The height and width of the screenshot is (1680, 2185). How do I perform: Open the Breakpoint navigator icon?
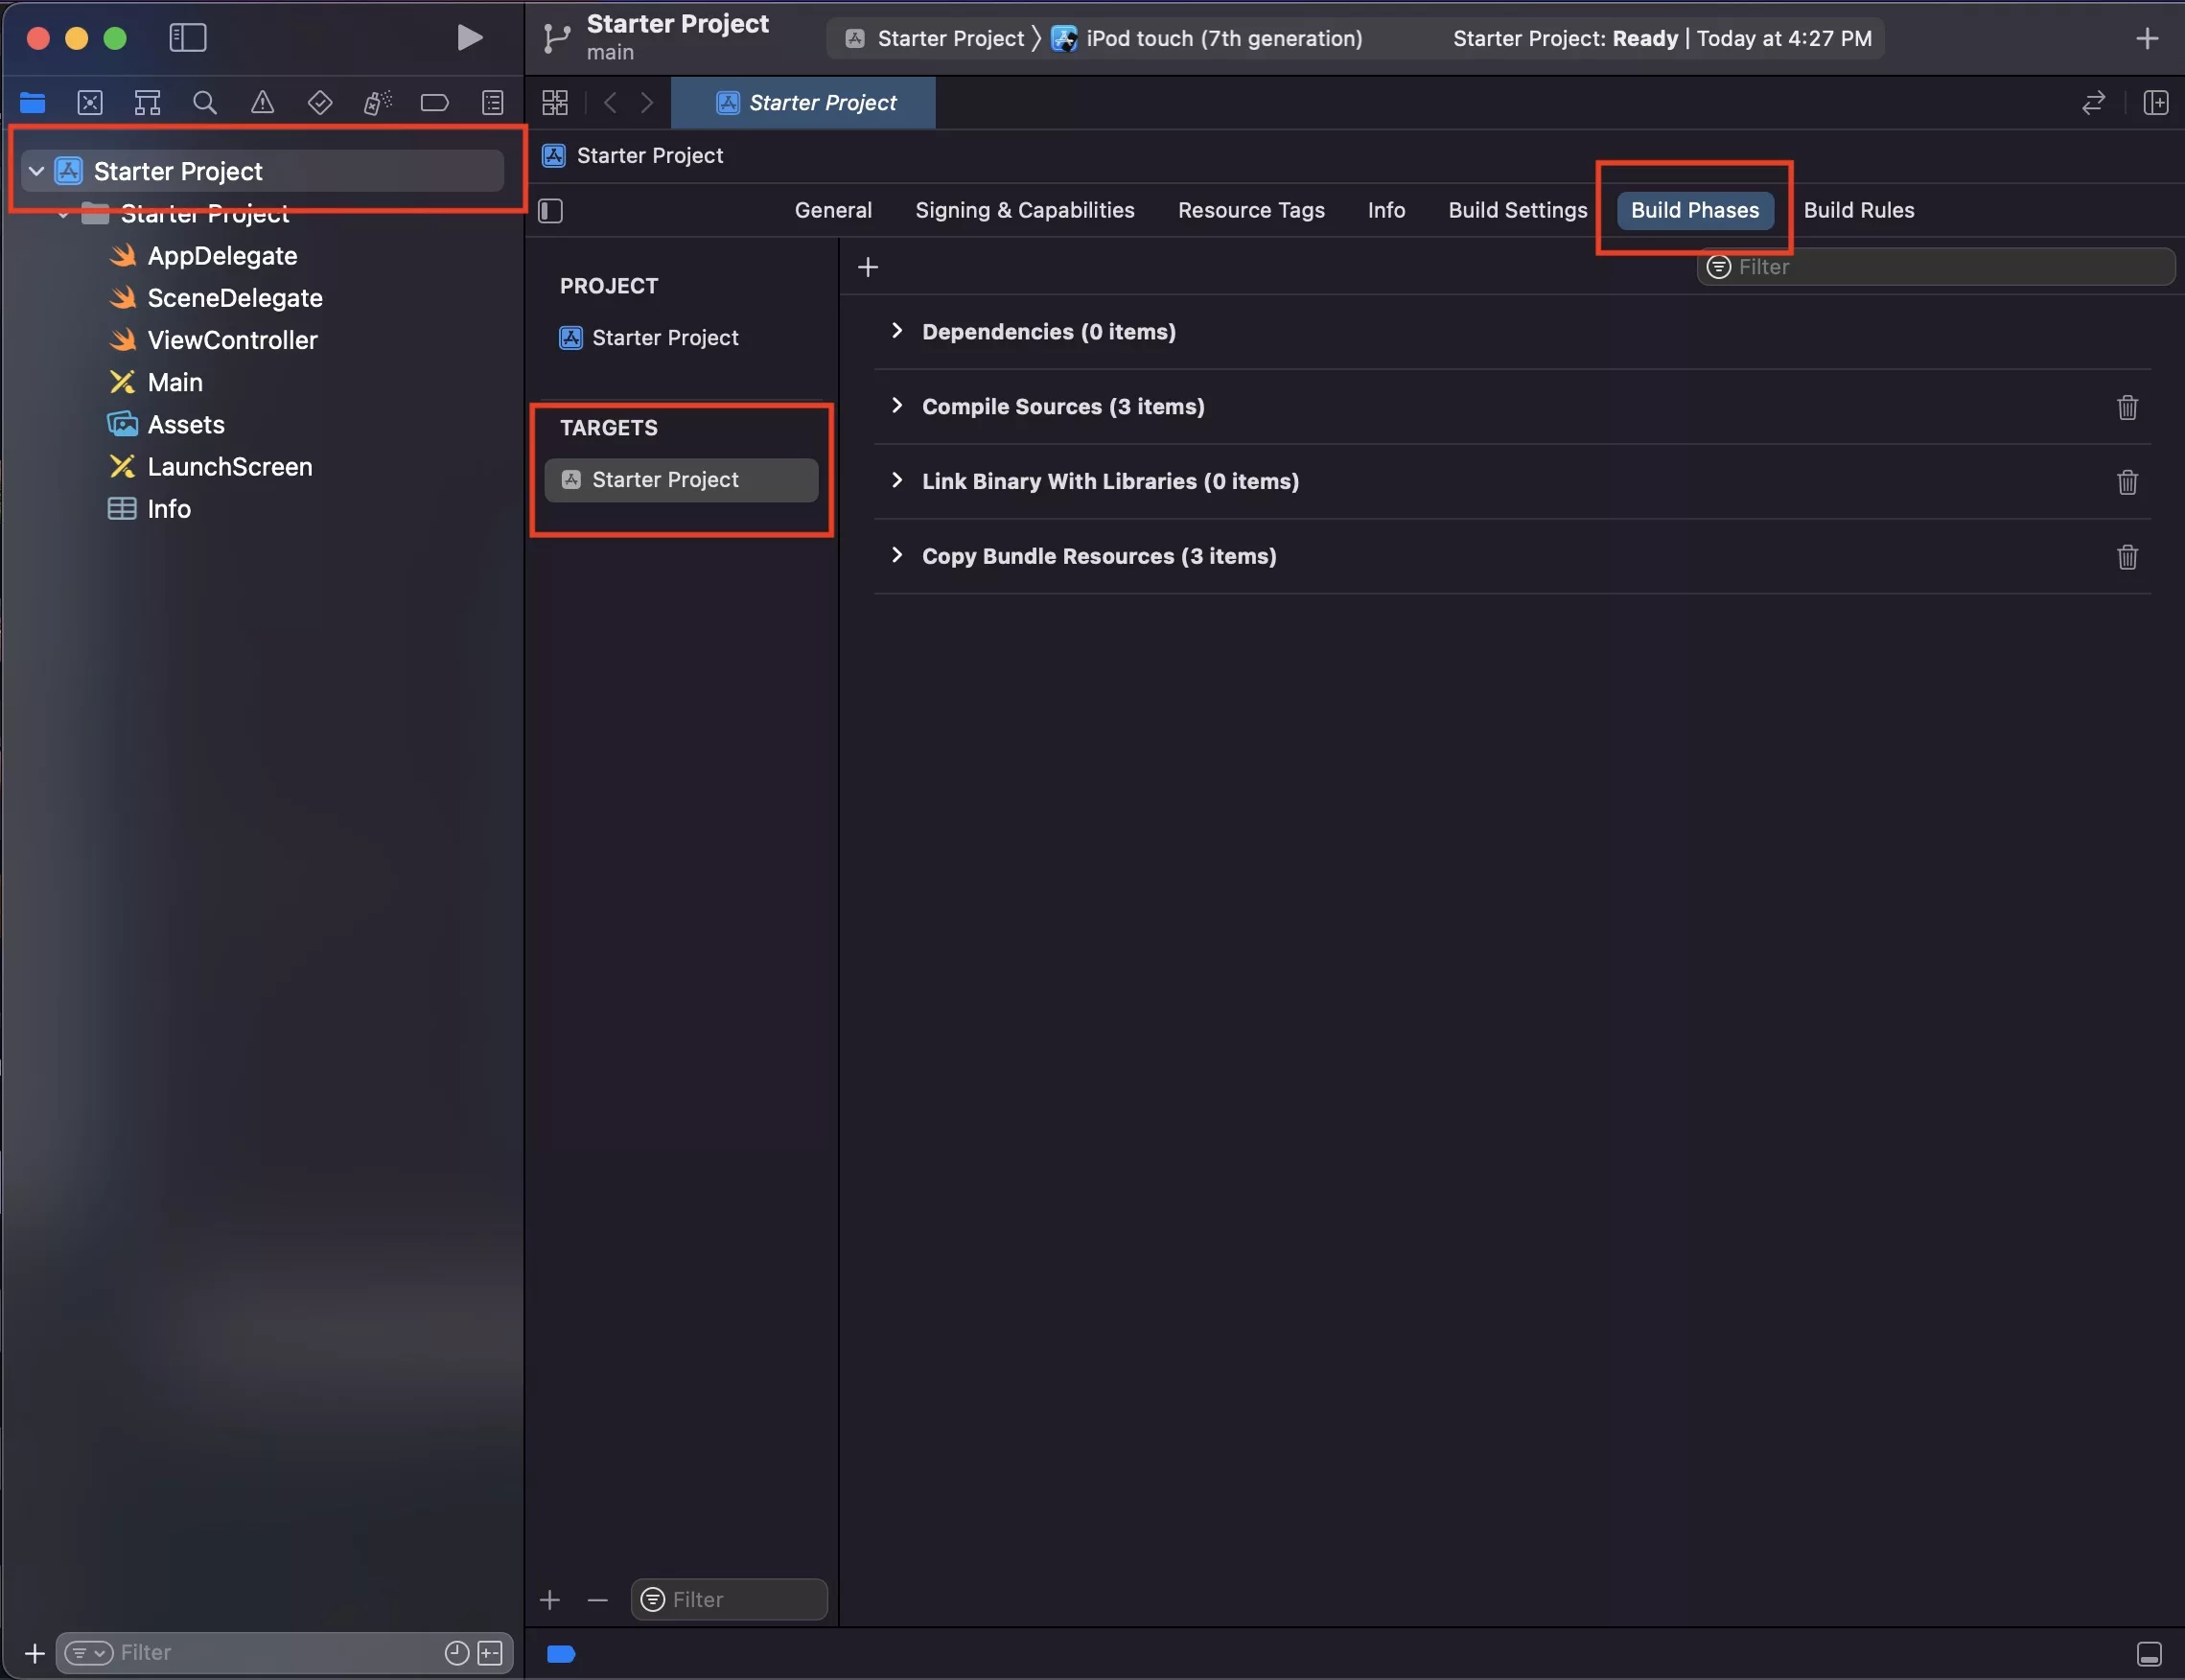pos(434,102)
